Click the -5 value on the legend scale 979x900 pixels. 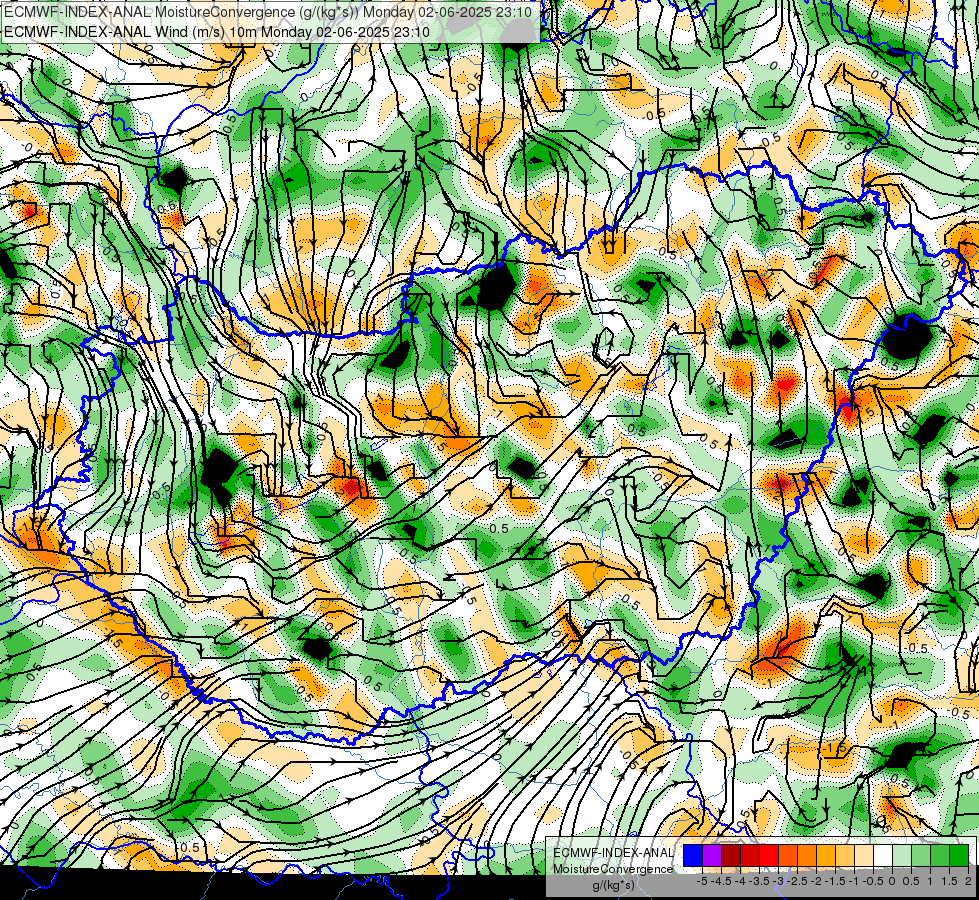tap(702, 881)
